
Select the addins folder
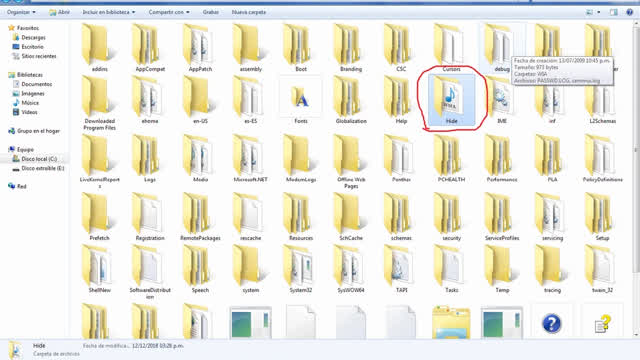(x=99, y=47)
